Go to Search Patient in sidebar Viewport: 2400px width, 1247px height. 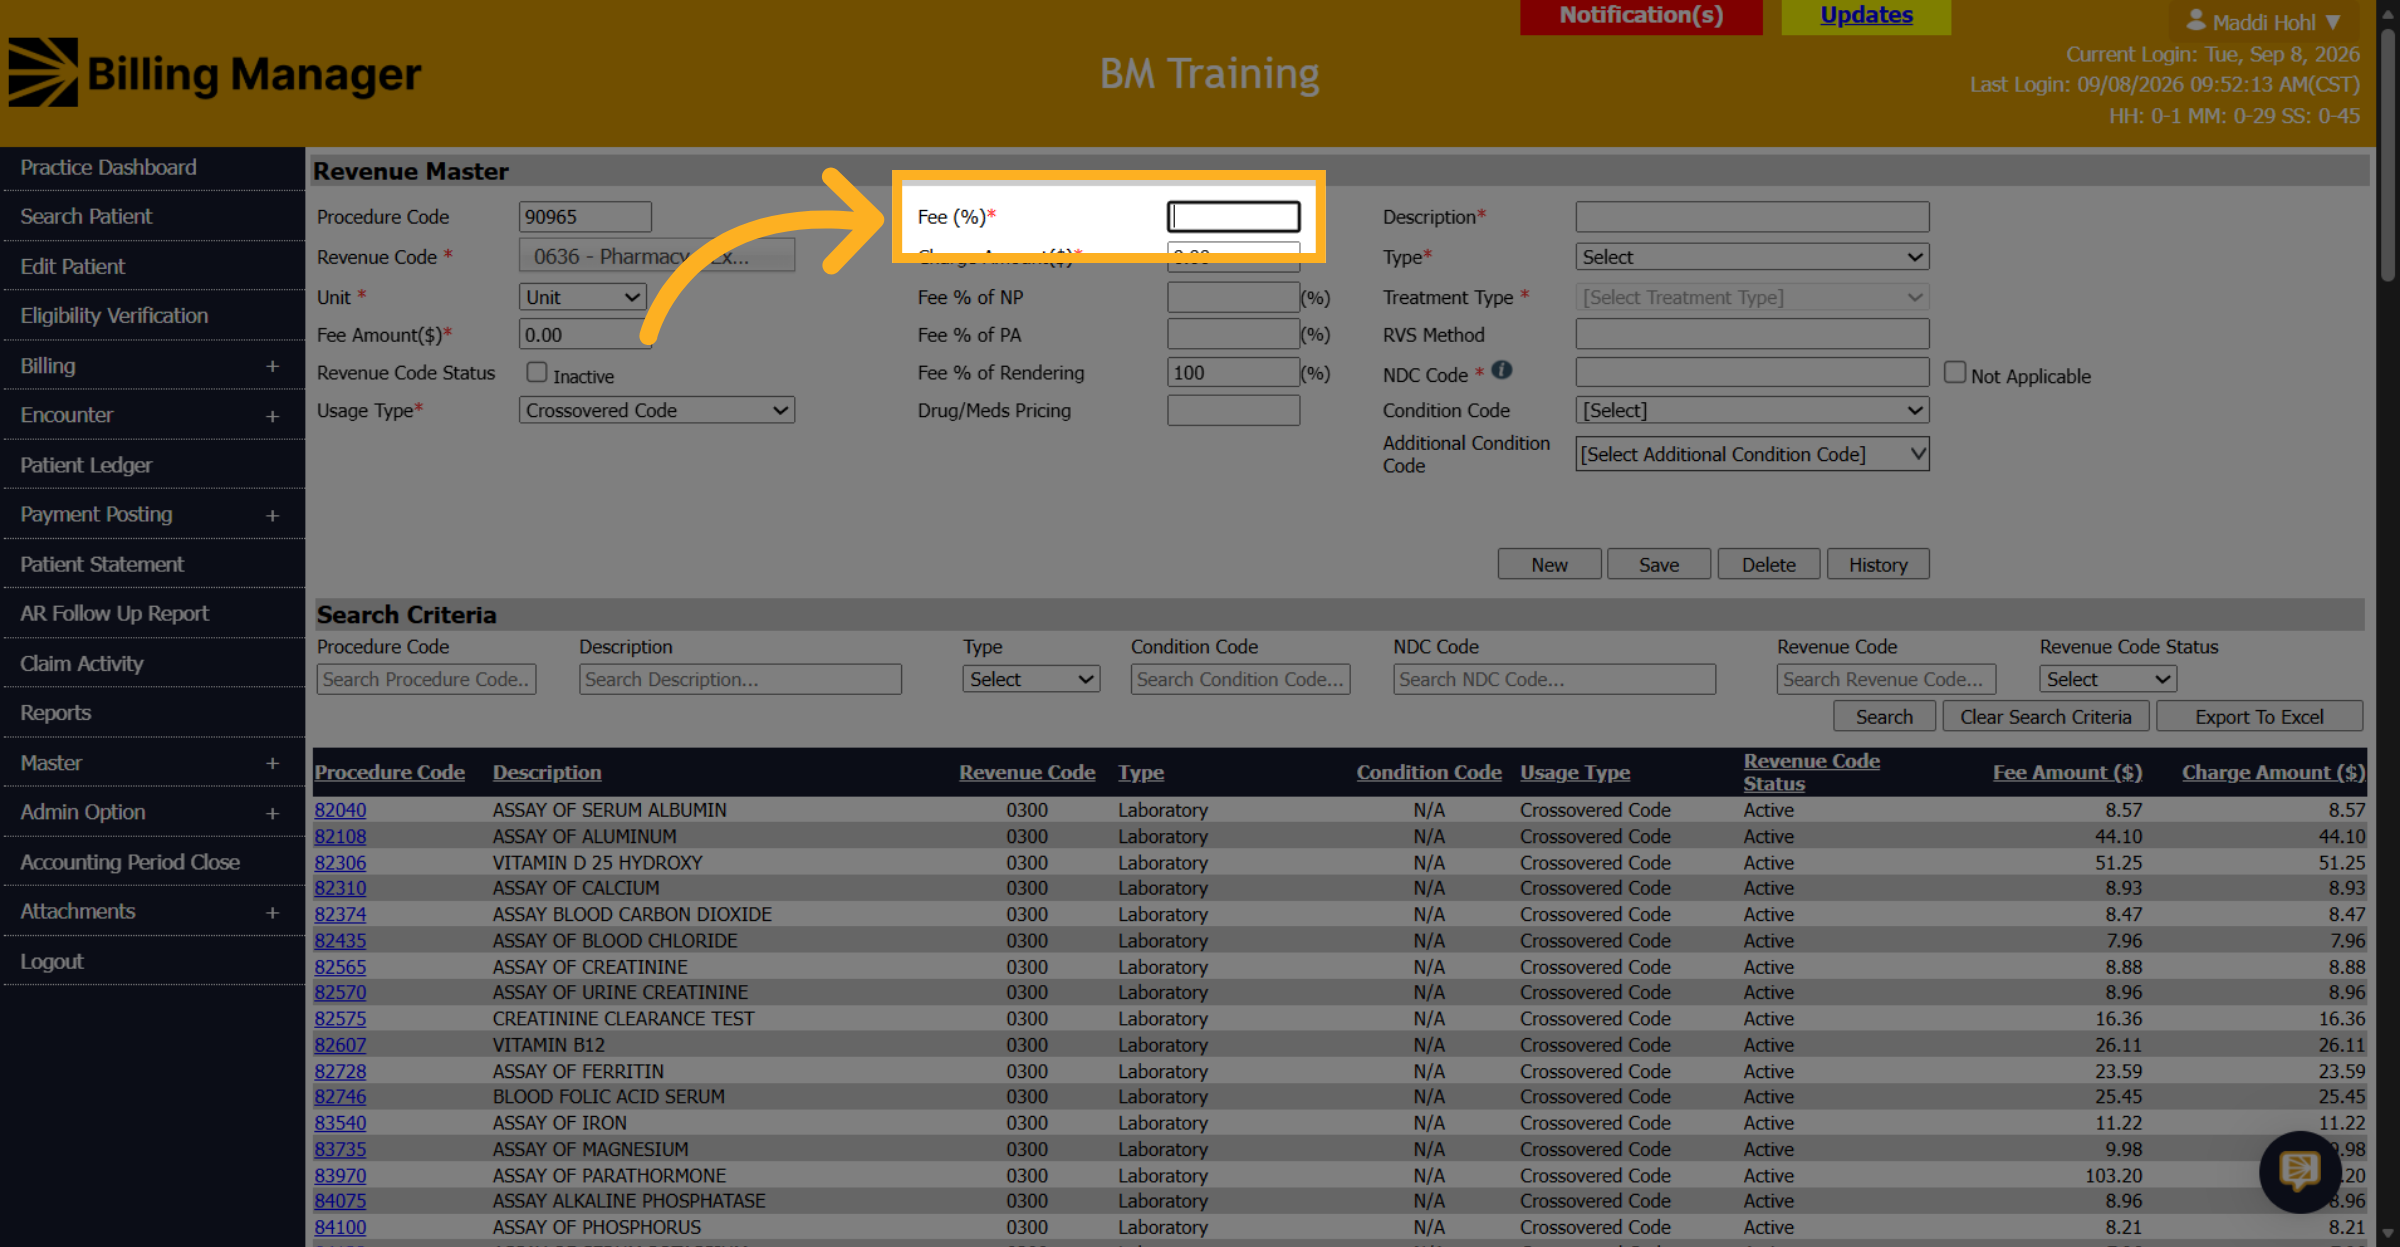pyautogui.click(x=86, y=216)
